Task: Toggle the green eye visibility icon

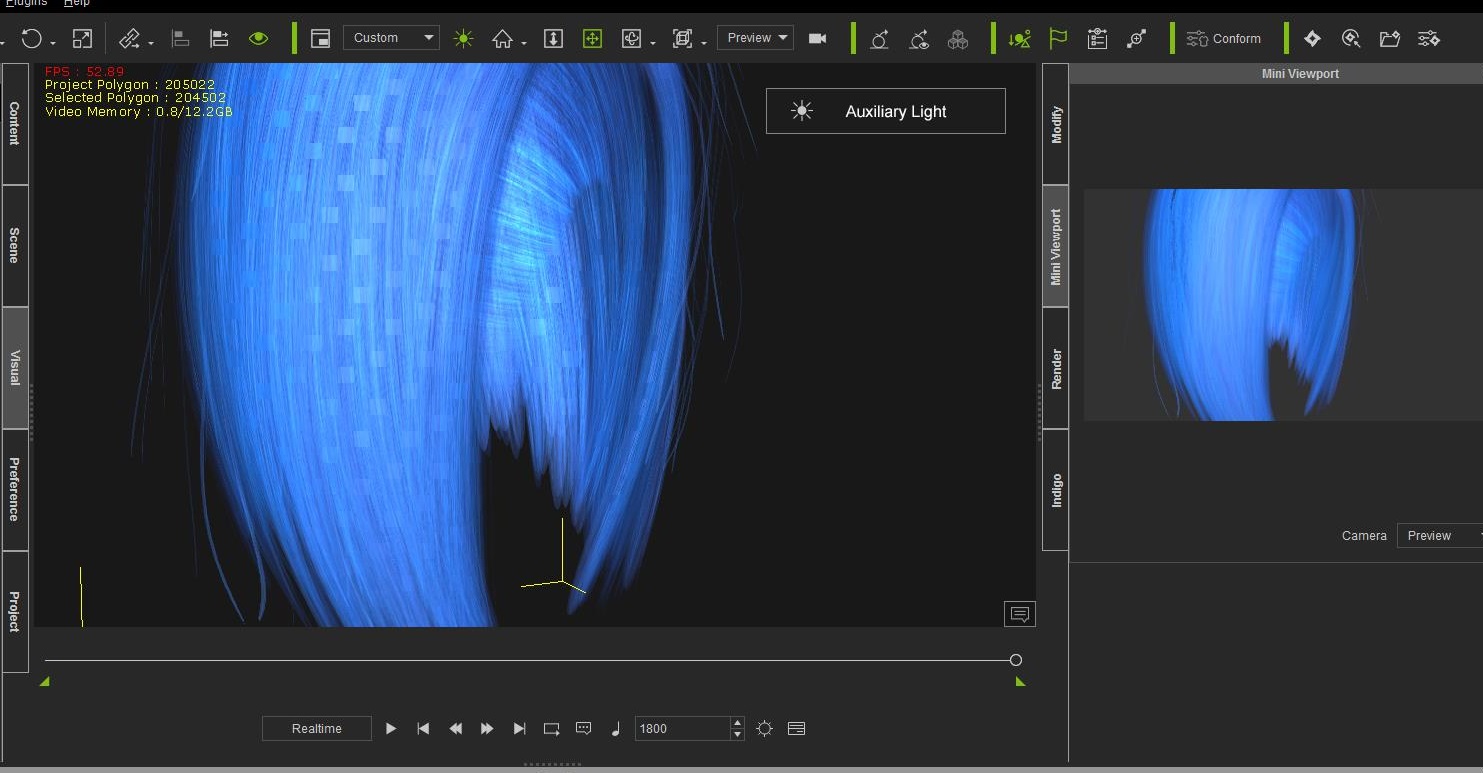Action: click(259, 38)
